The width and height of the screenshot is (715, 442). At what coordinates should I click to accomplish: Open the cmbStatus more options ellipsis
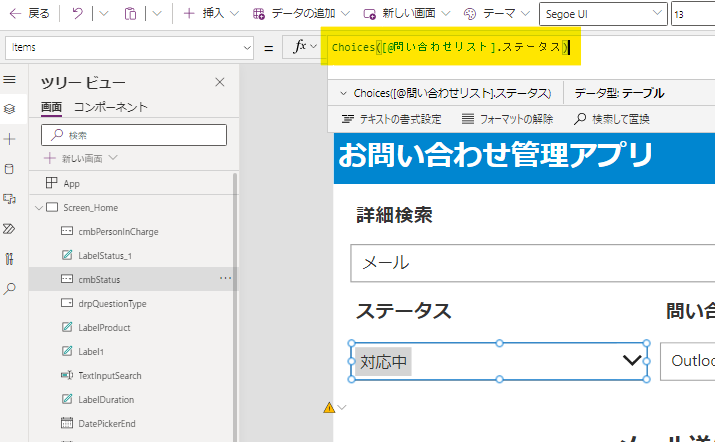click(226, 278)
